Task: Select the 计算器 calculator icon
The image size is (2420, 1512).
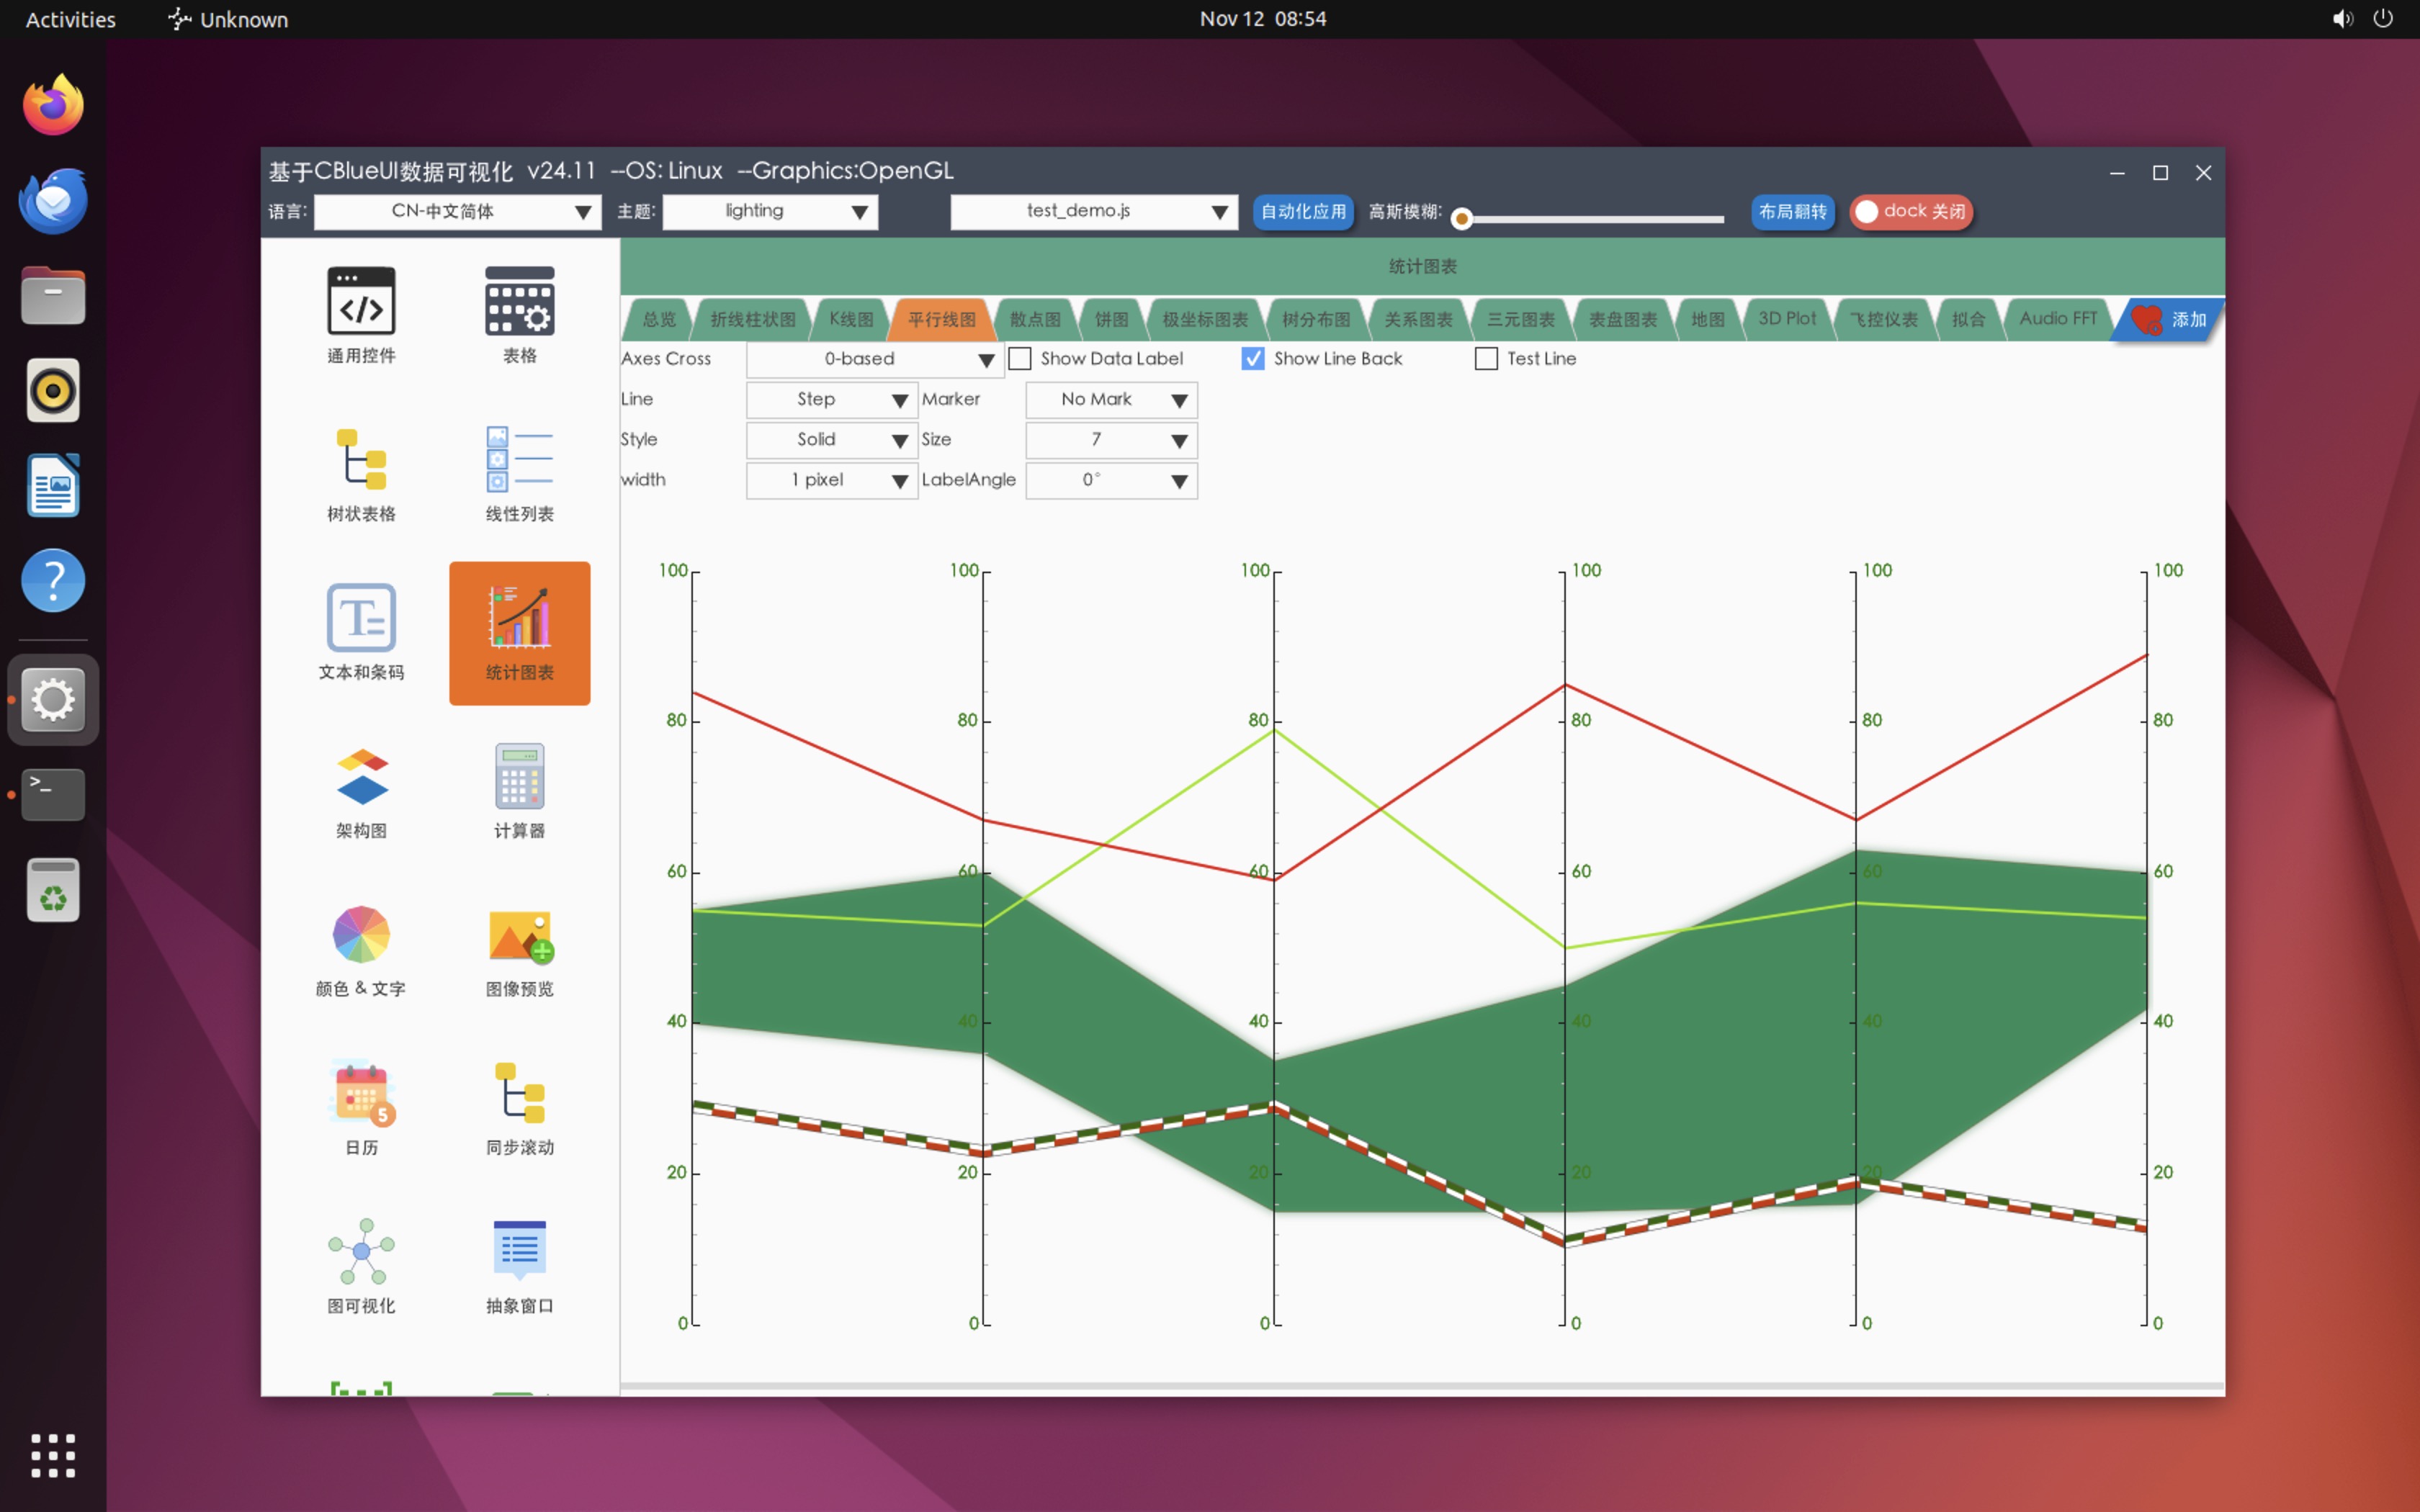Action: pos(519,777)
